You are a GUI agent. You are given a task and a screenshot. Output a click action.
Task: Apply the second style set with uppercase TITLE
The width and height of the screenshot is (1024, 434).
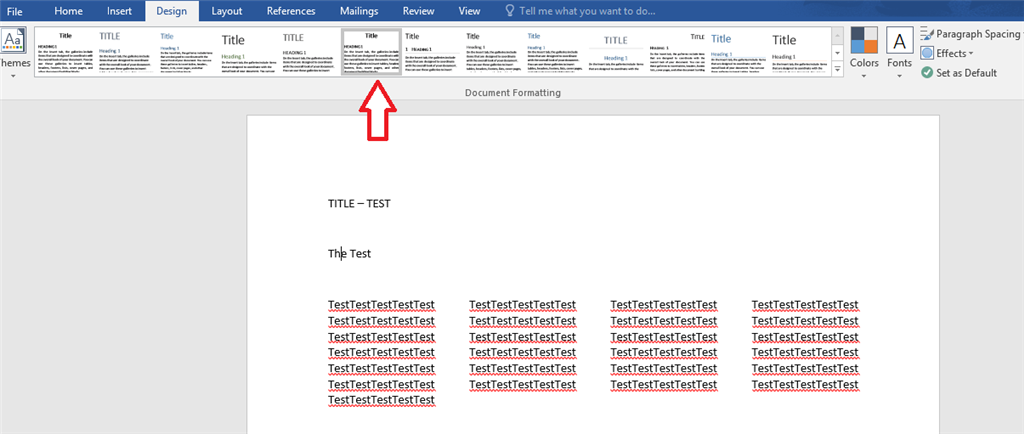pyautogui.click(x=126, y=52)
